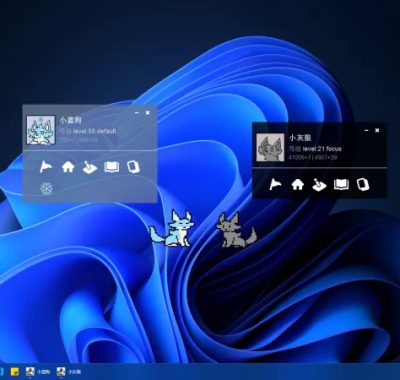Select the joystick icon in 小蓝狗 panel
Screen dimensions: 400x380
[x=90, y=167]
